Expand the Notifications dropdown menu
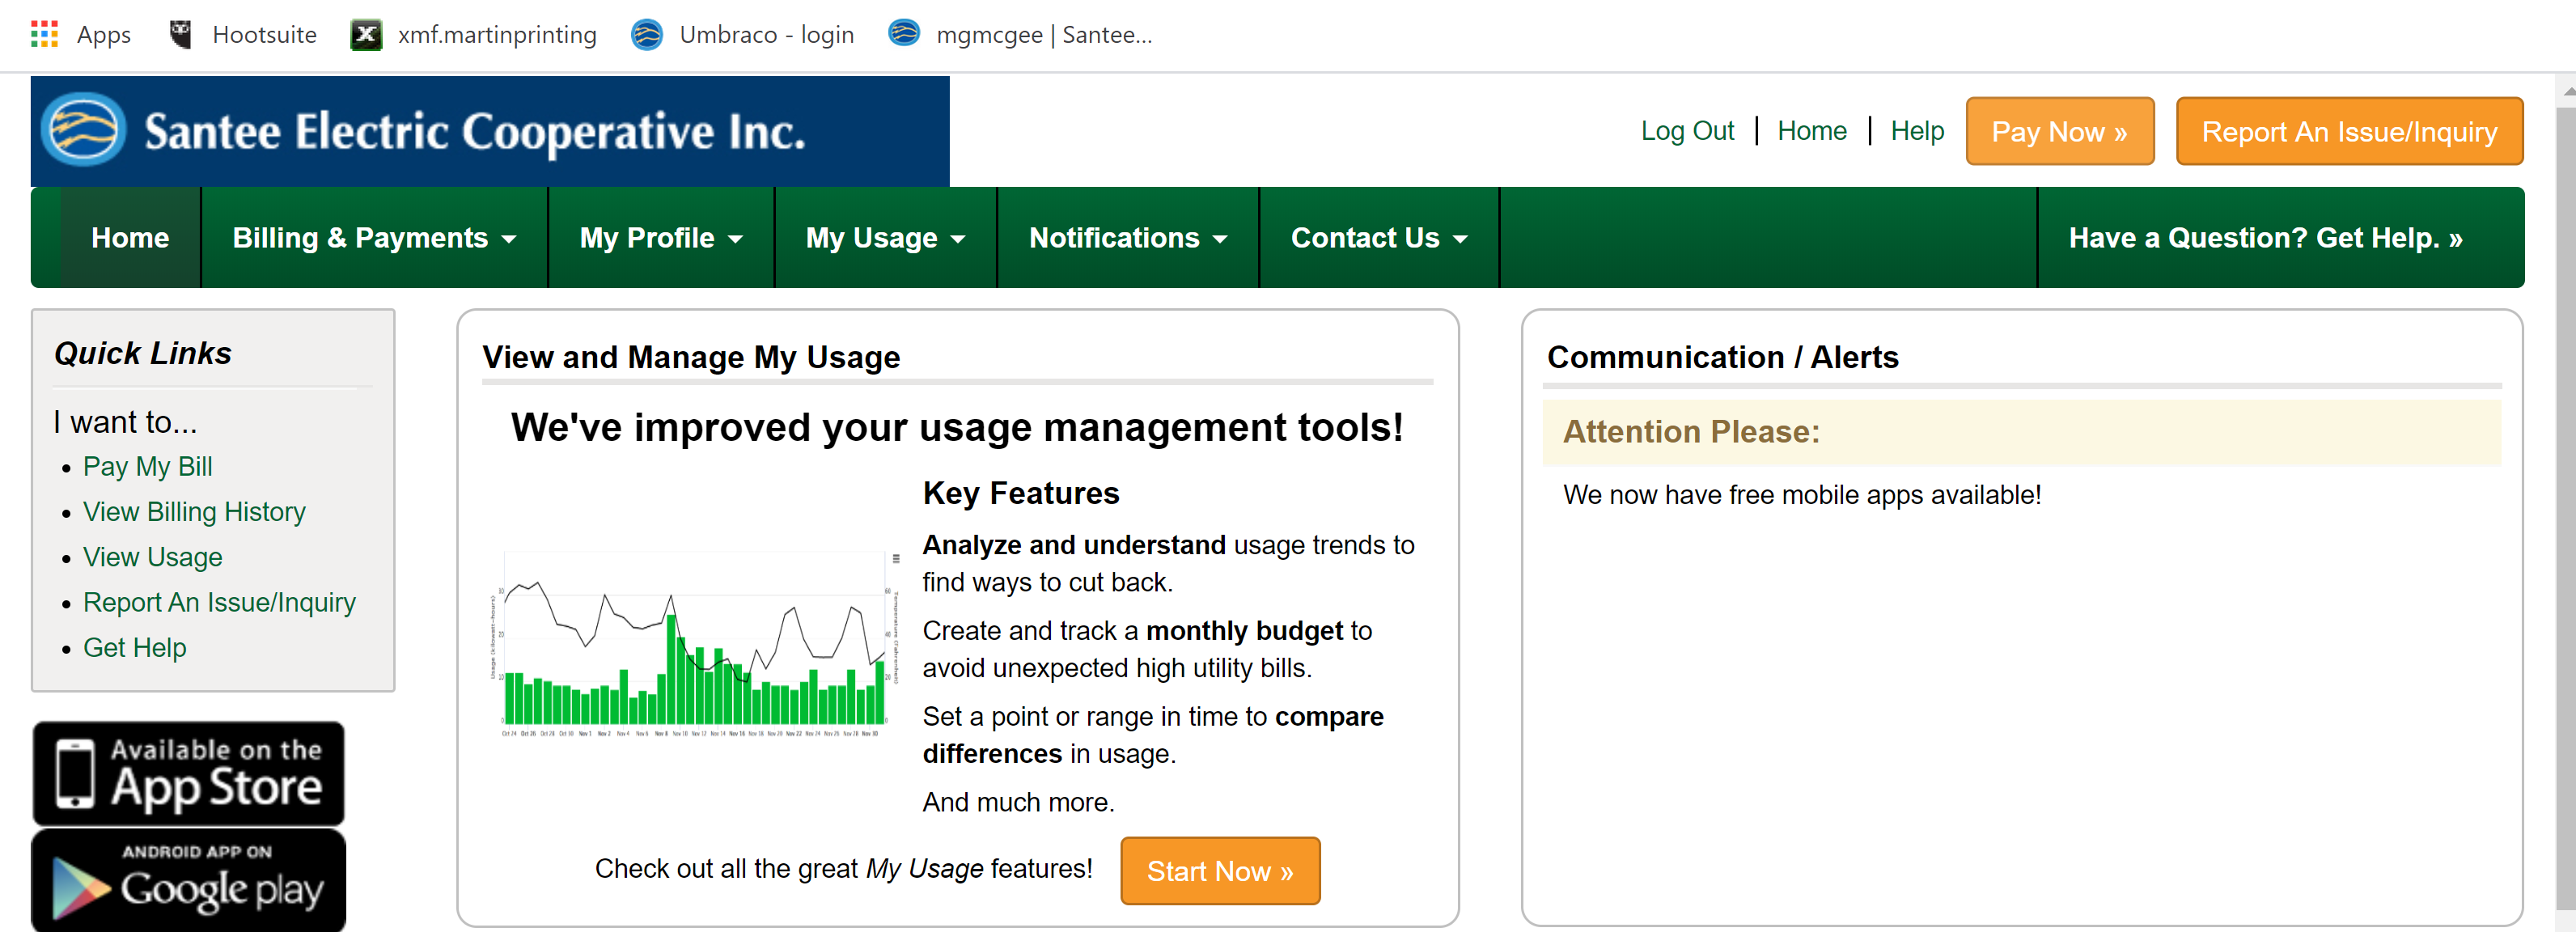The height and width of the screenshot is (932, 2576). click(1128, 238)
